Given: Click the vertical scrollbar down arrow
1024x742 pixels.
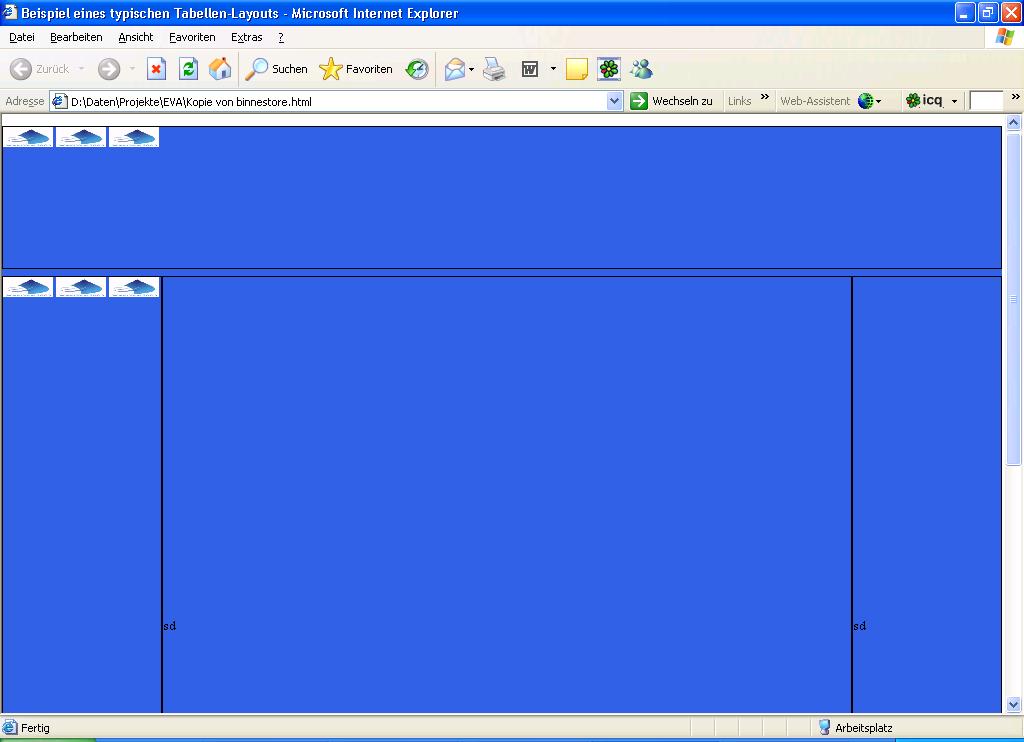Looking at the screenshot, I should pos(1013,705).
